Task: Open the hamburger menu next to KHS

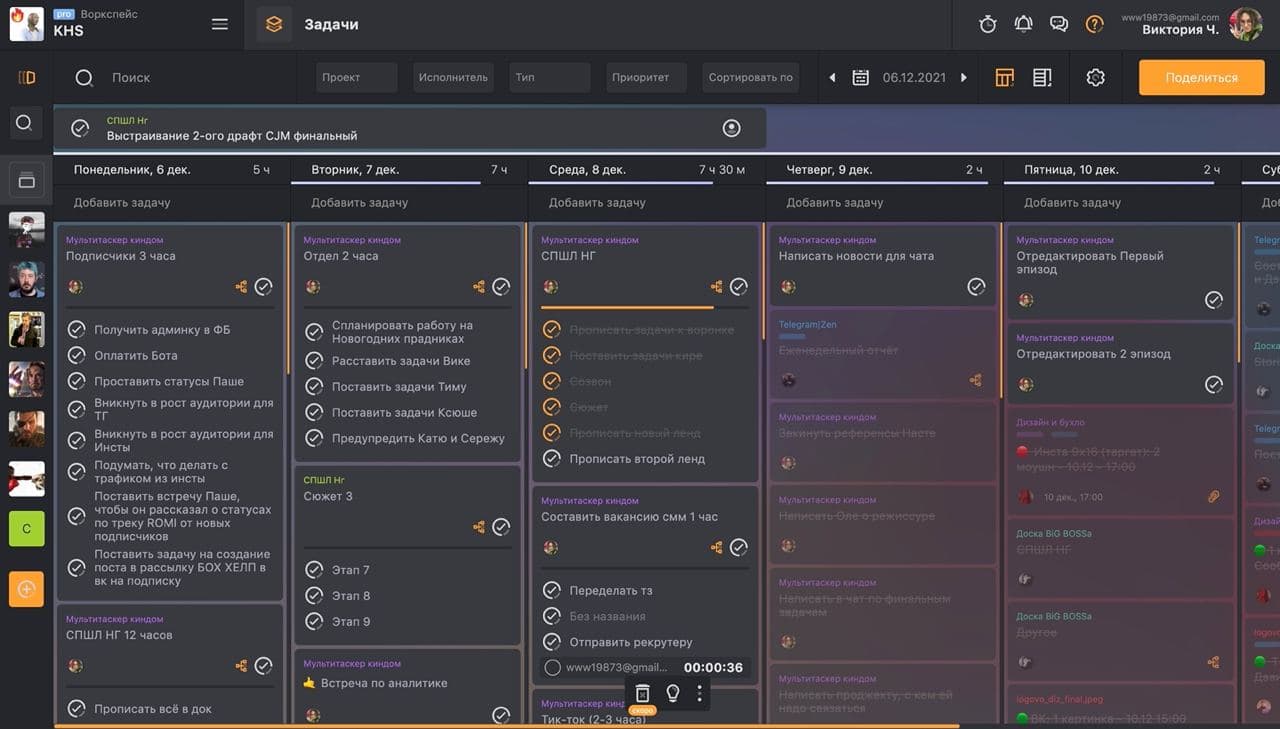Action: point(220,24)
